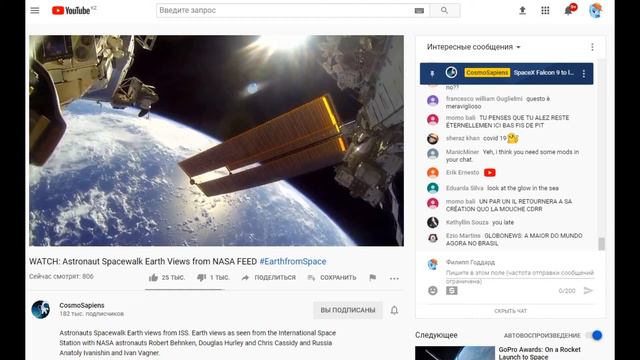Click the chat scrollbar handle

601,244
